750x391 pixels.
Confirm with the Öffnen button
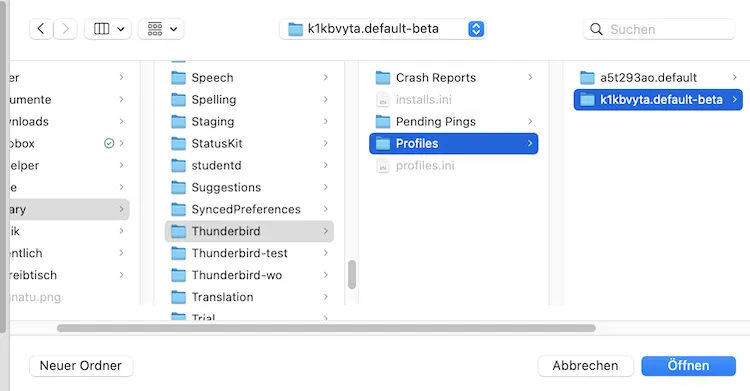[688, 366]
